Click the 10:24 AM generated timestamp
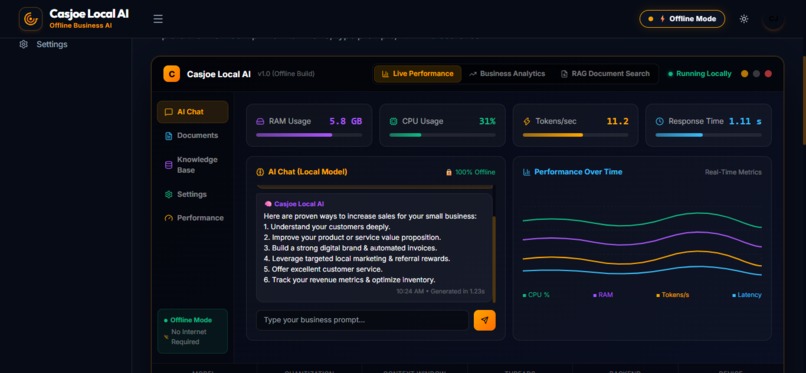 pos(440,291)
